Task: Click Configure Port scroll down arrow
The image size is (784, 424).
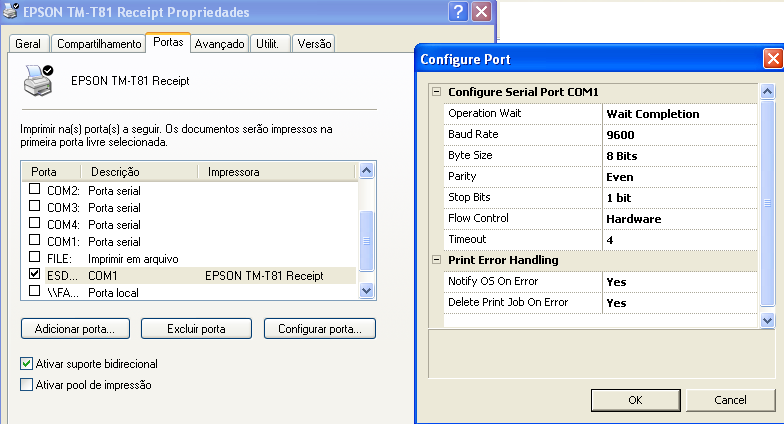Action: tap(768, 320)
